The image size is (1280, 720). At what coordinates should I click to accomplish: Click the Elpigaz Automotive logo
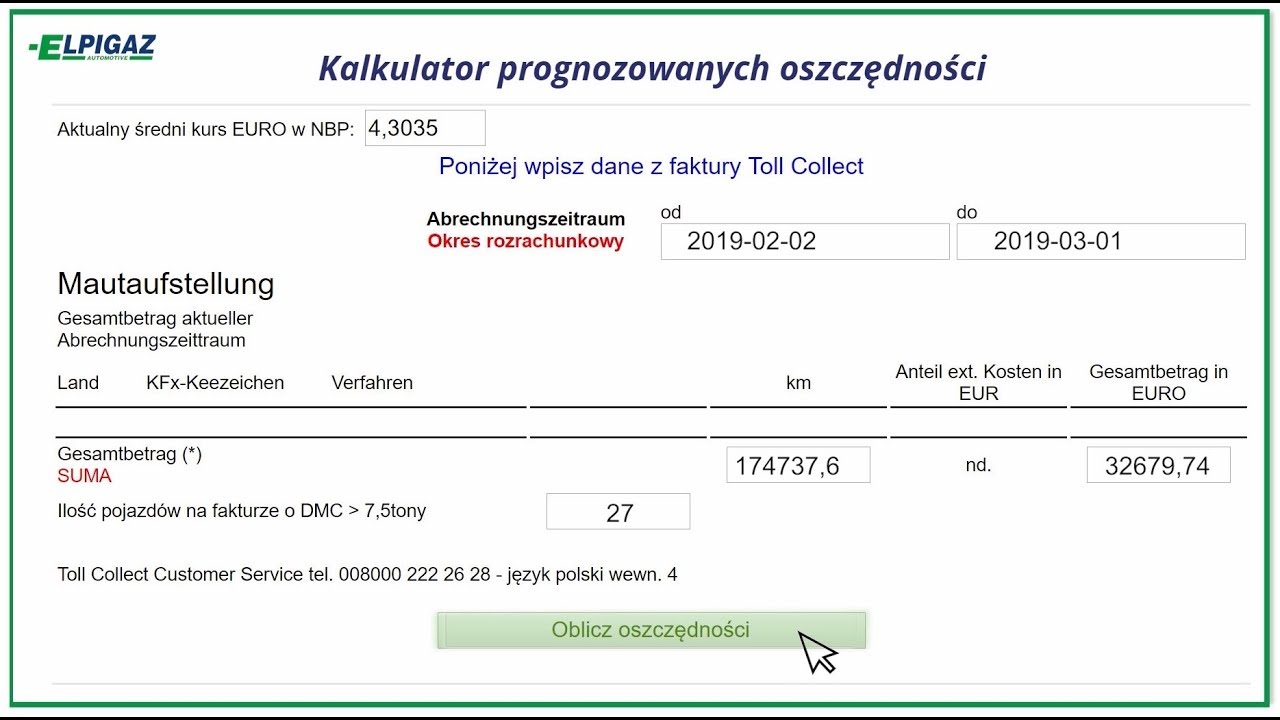tap(92, 47)
